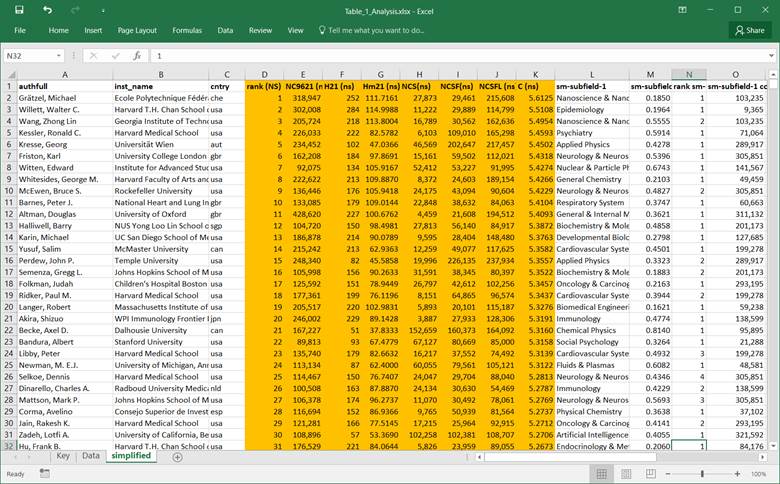Viewport: 780px width, 484px height.
Task: Click into the formula bar showing 1
Action: (458, 56)
